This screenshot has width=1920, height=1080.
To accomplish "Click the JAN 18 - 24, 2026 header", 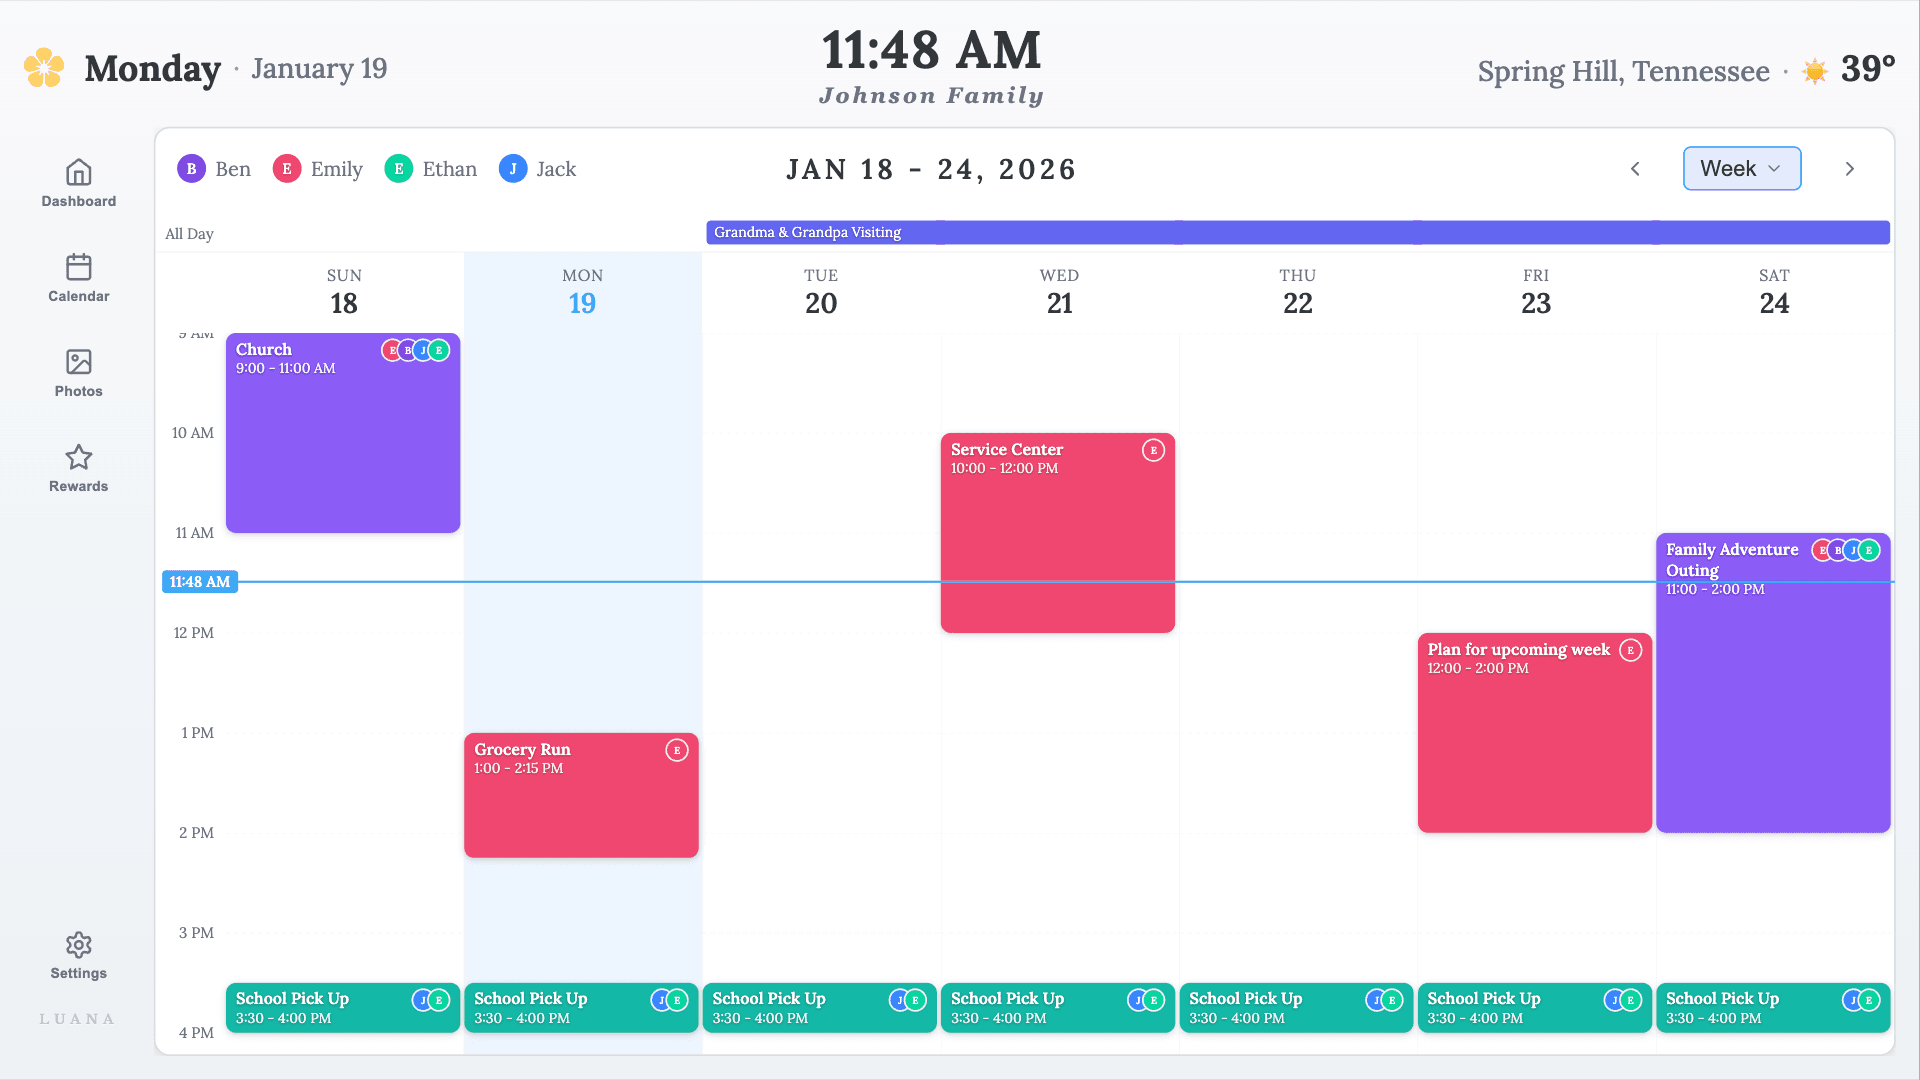I will pyautogui.click(x=931, y=168).
